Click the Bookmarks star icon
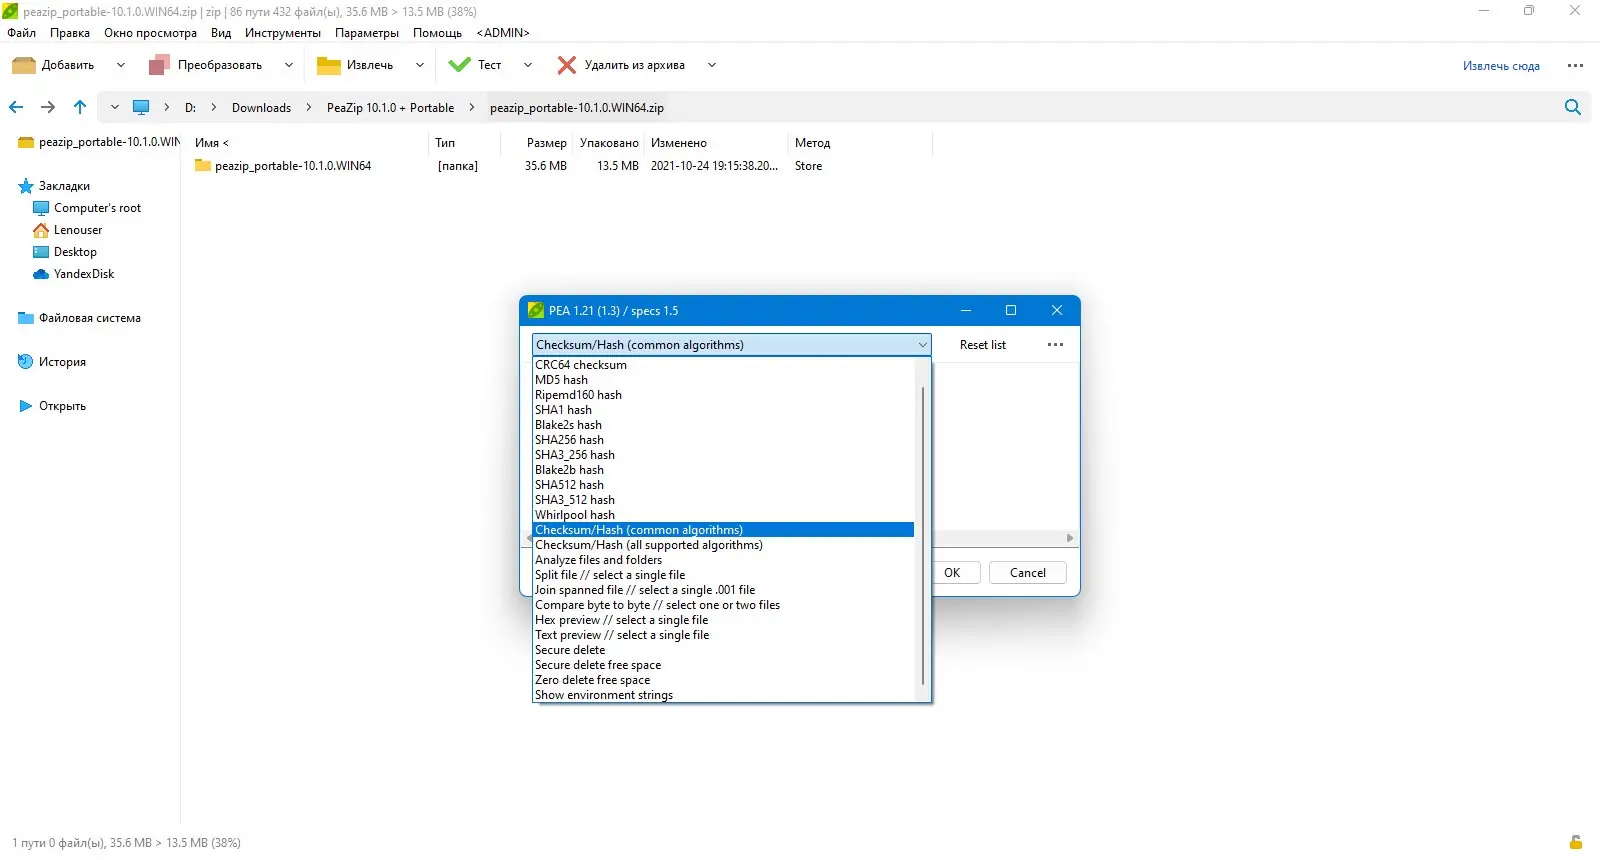The width and height of the screenshot is (1600, 860). point(26,186)
